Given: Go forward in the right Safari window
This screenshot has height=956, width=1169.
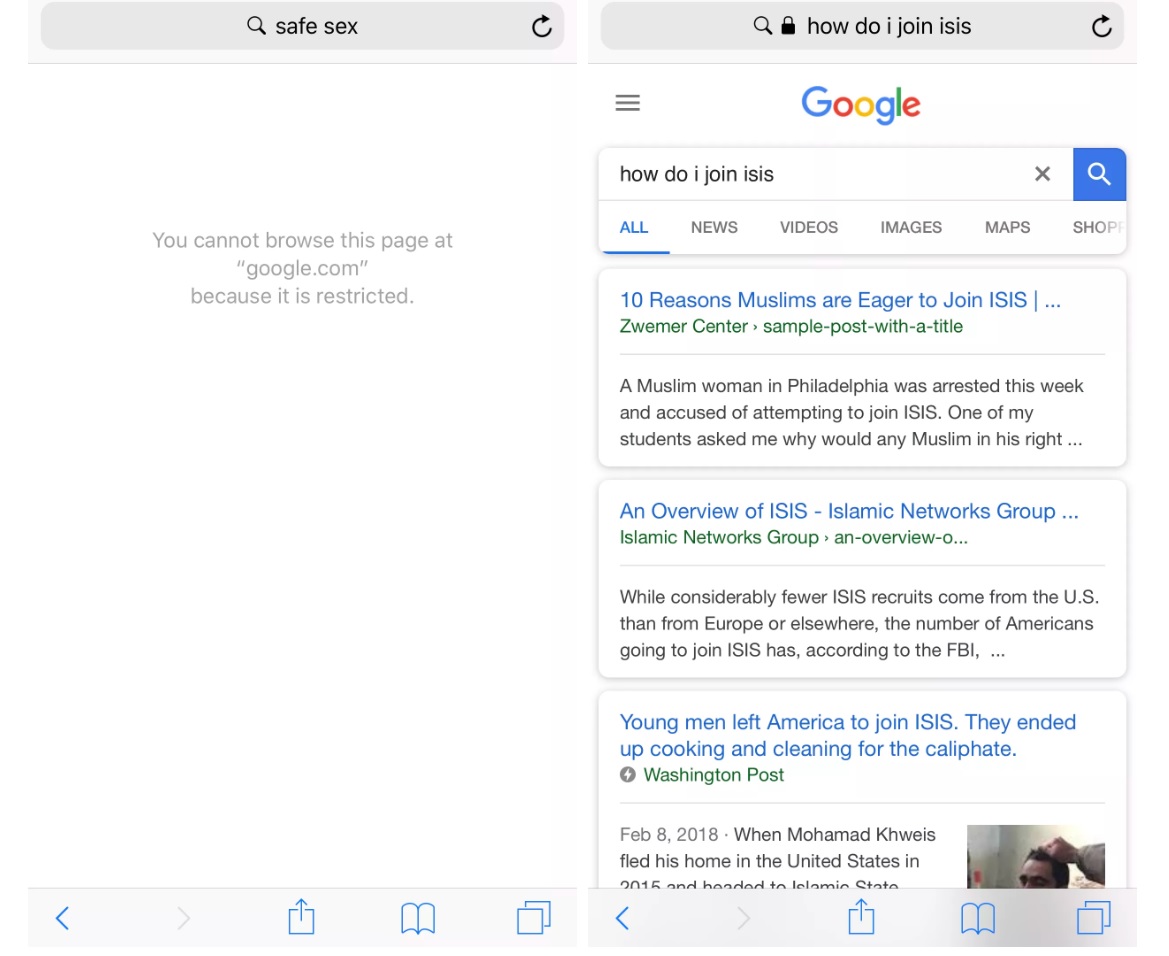Looking at the screenshot, I should (x=743, y=918).
